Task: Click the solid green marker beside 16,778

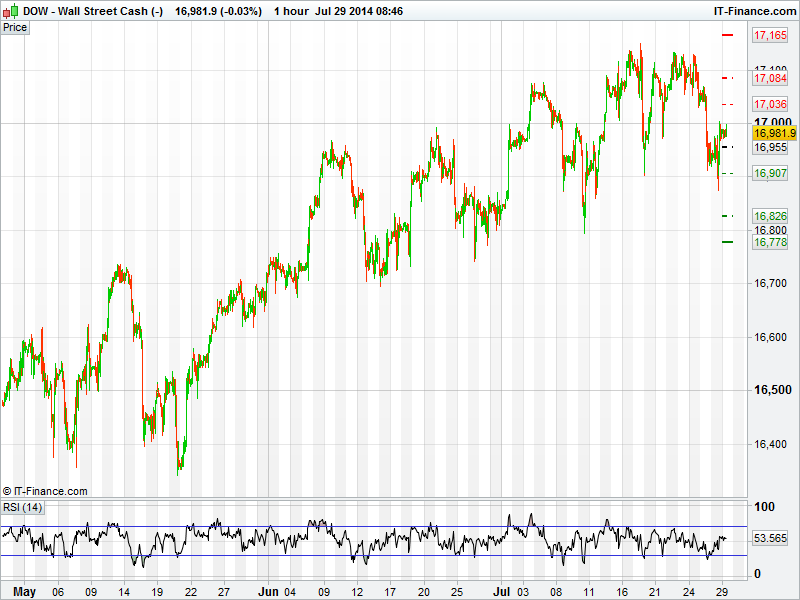Action: pos(728,242)
